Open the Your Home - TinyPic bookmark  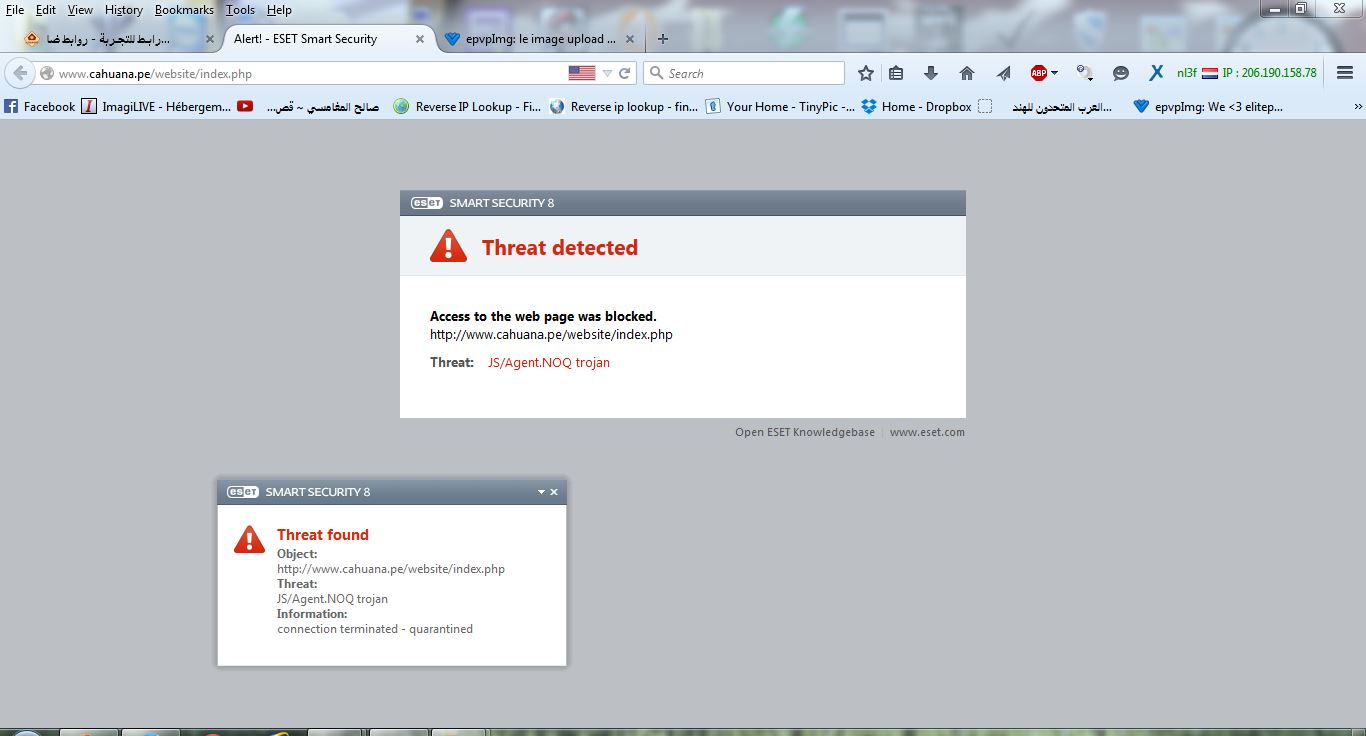pos(780,106)
